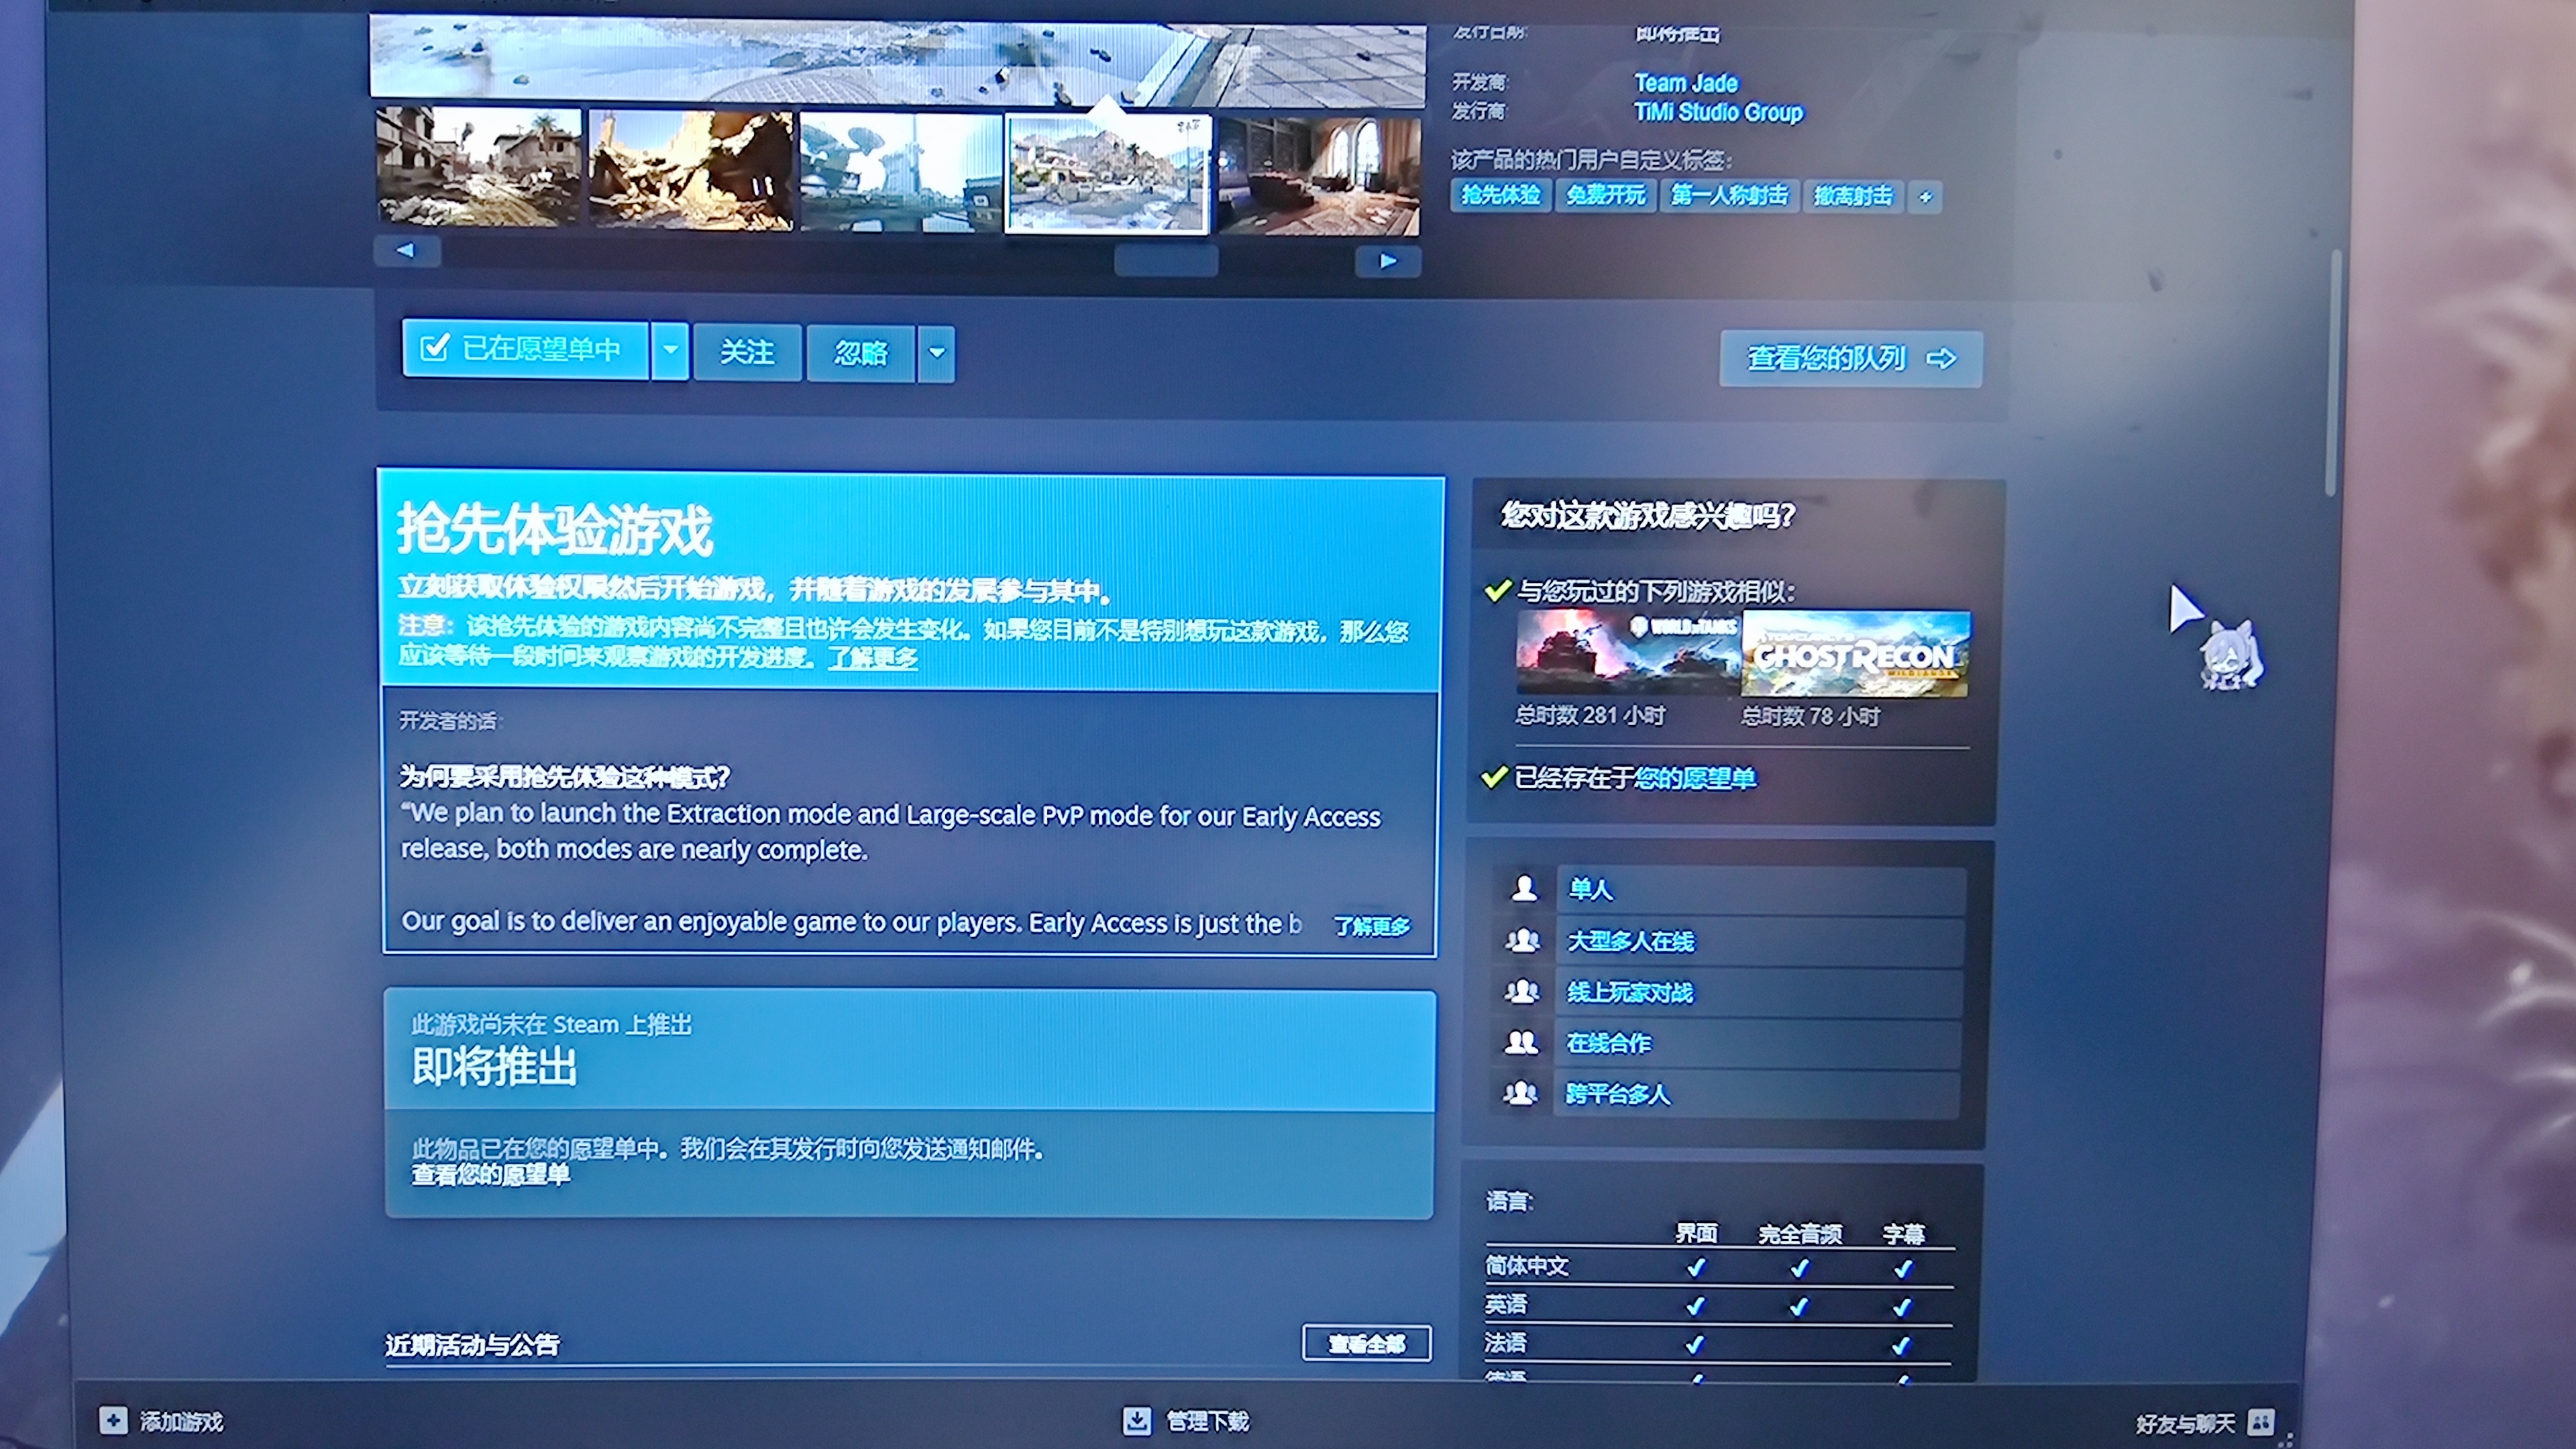Image resolution: width=2576 pixels, height=1449 pixels.
Task: Select the fifth interior room screenshot thumbnail
Action: point(1319,177)
